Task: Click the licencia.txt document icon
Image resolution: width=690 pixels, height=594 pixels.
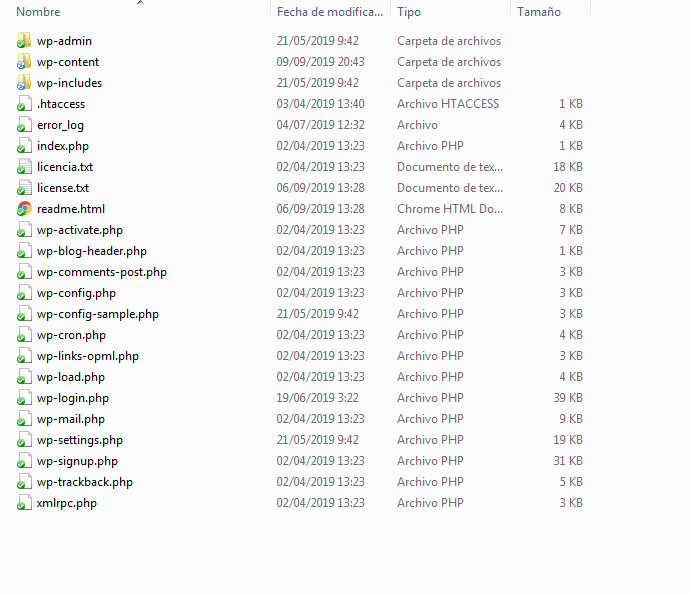Action: [24, 167]
